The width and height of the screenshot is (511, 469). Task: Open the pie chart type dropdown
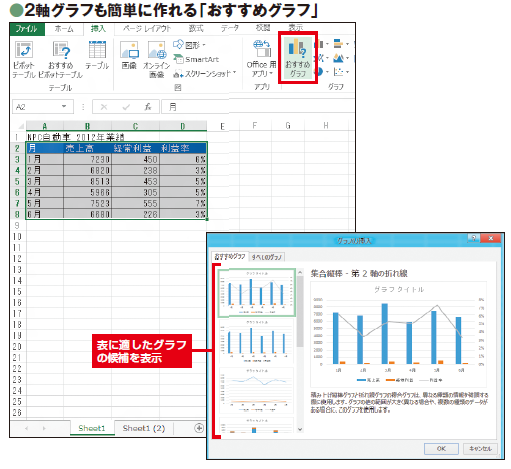point(322,72)
